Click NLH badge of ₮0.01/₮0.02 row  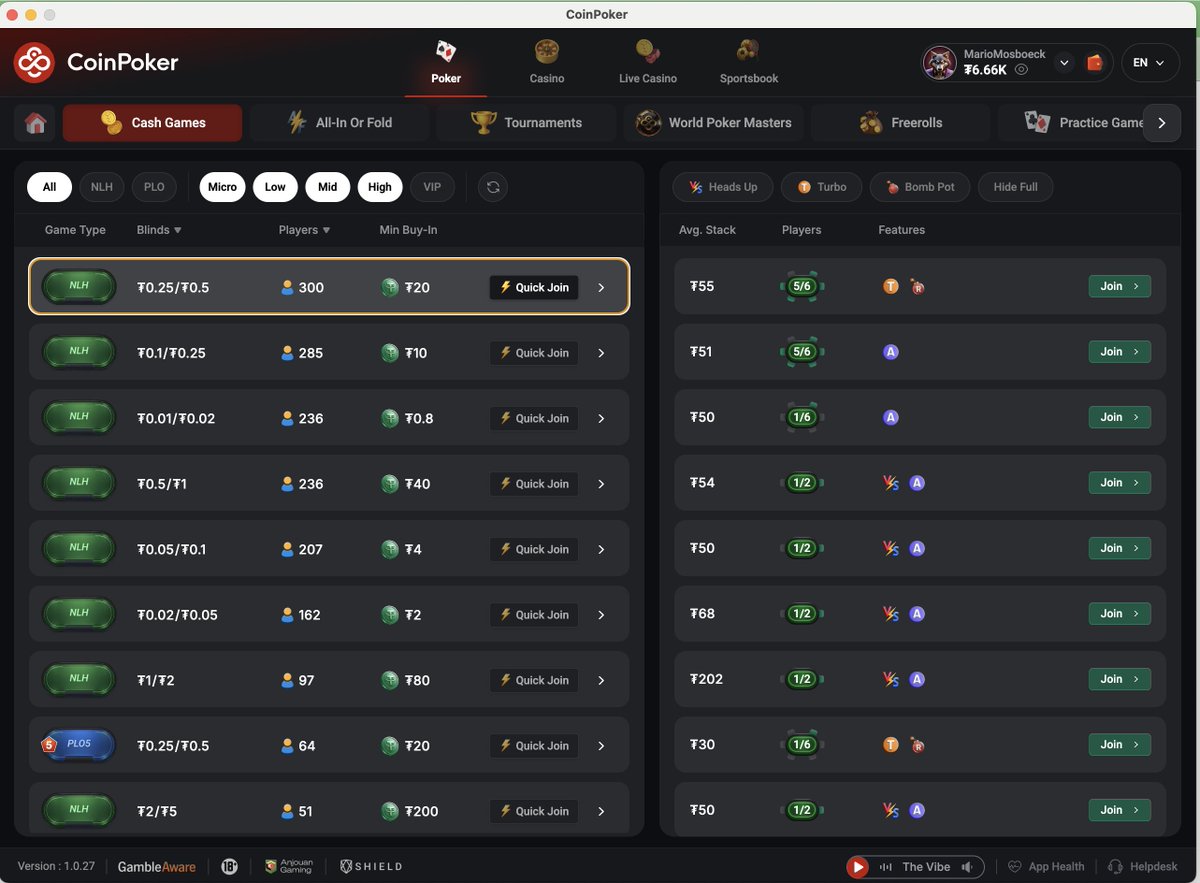tap(79, 417)
